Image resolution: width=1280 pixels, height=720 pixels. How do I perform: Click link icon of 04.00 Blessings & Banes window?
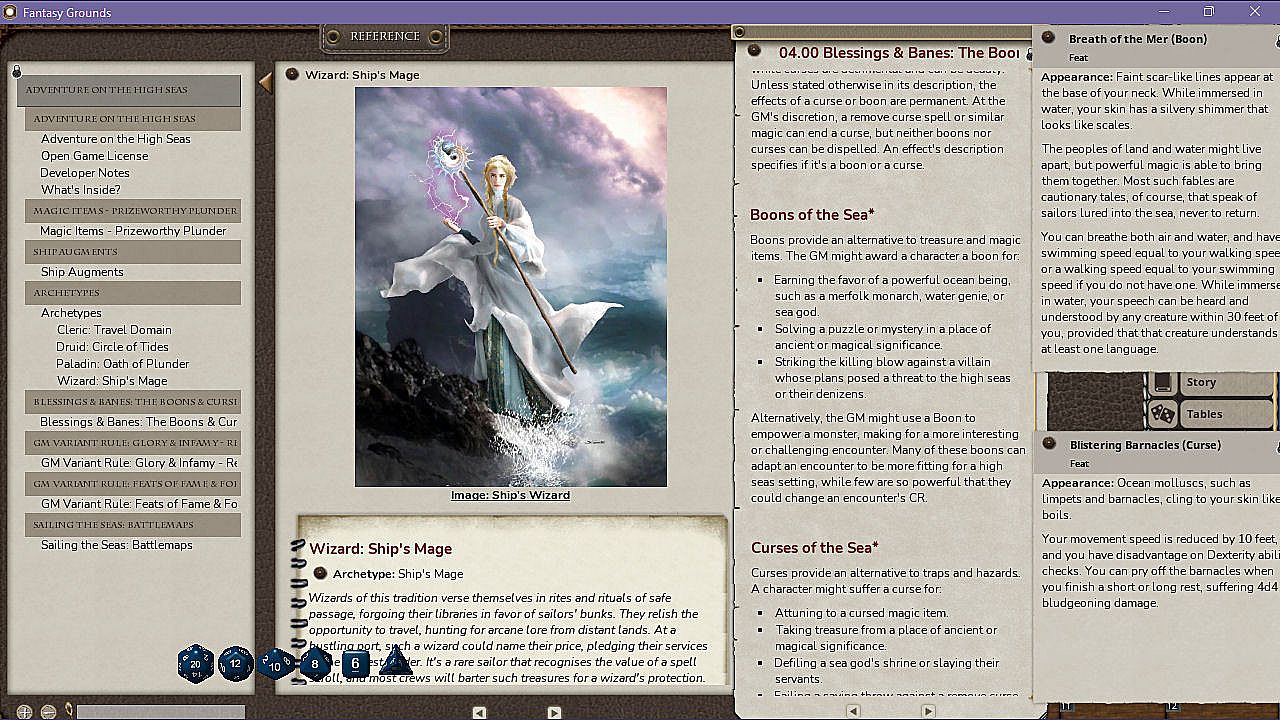click(756, 51)
